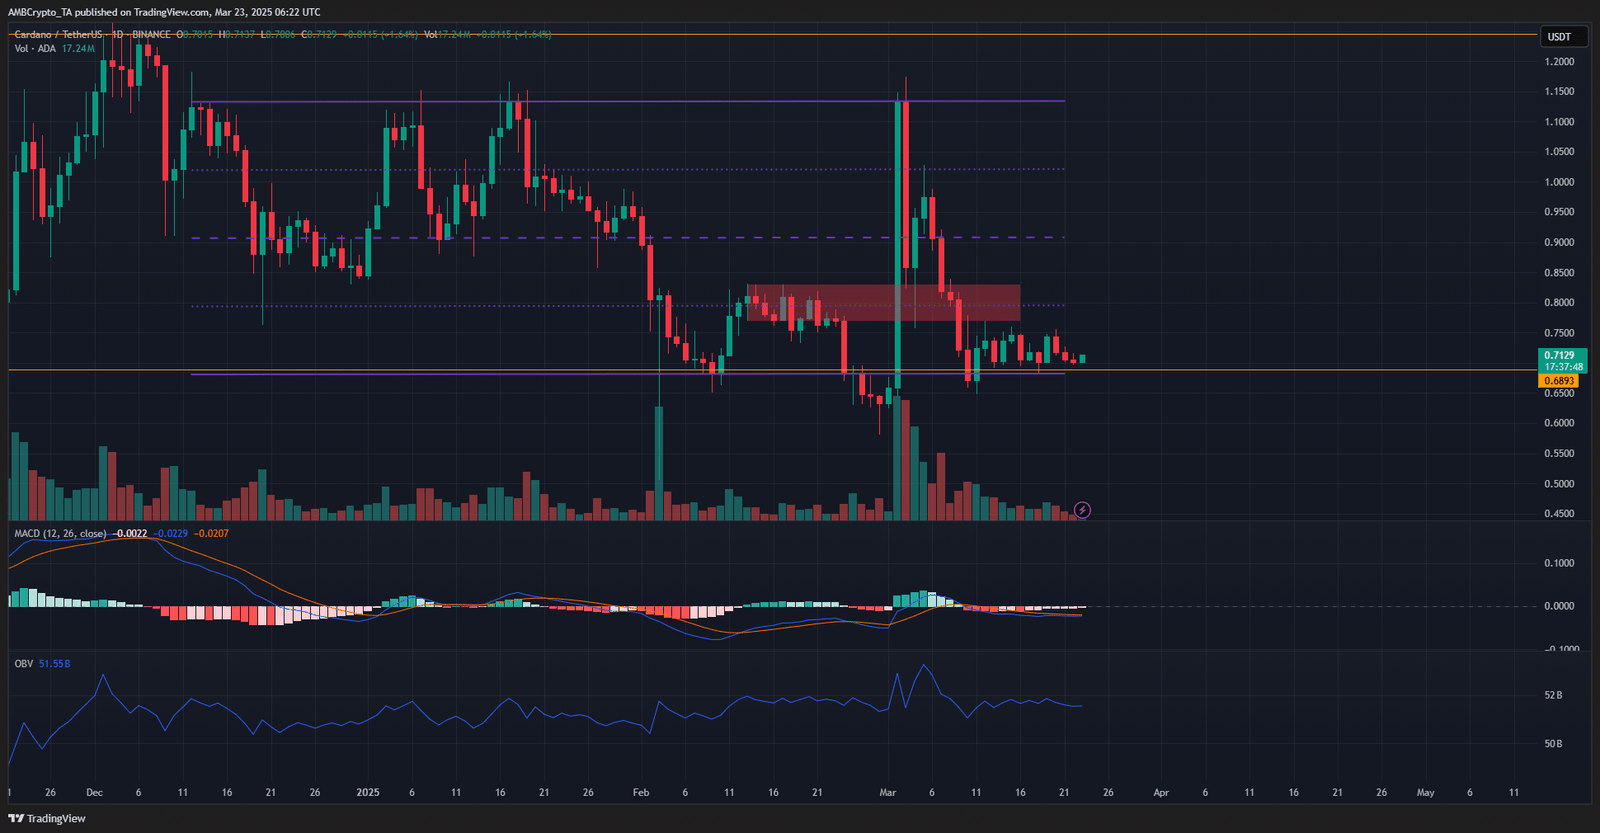Viewport: 1600px width, 833px height.
Task: Click the Apr label on time axis
Action: pos(1160,793)
